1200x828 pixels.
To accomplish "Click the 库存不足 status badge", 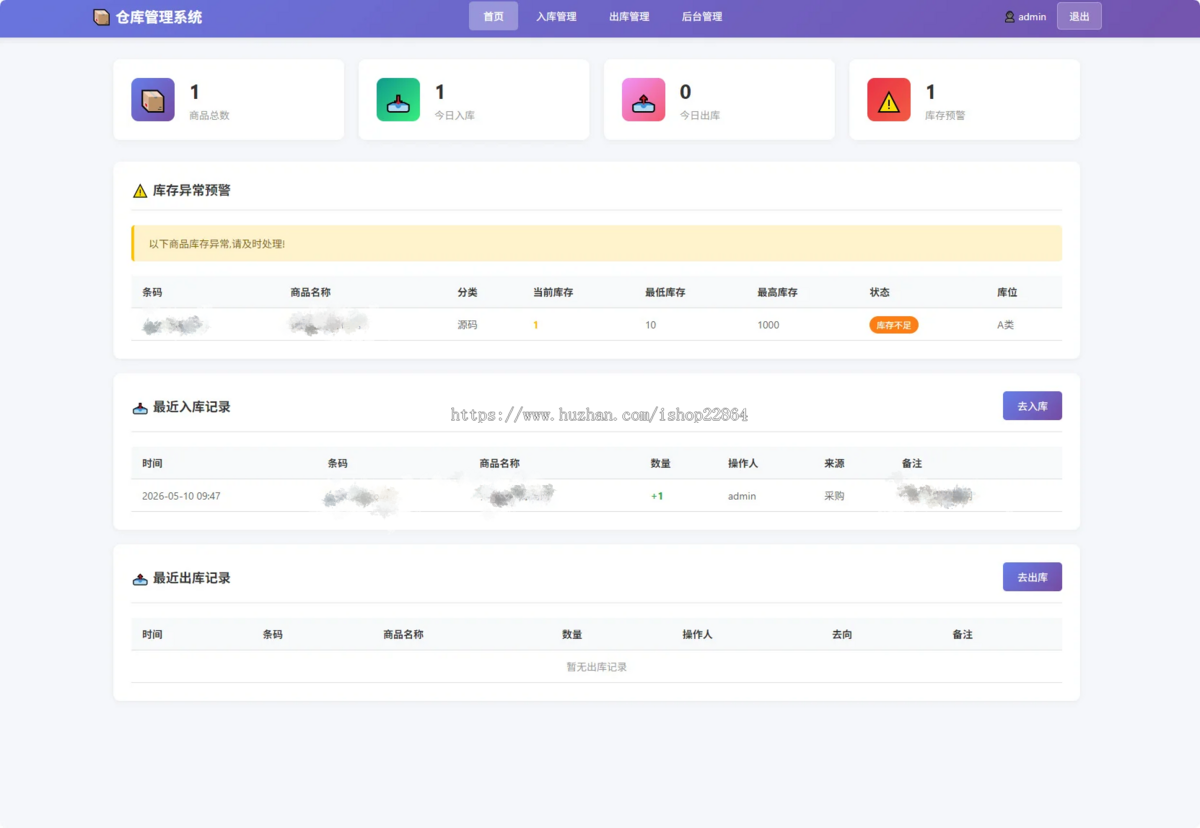I will [894, 325].
